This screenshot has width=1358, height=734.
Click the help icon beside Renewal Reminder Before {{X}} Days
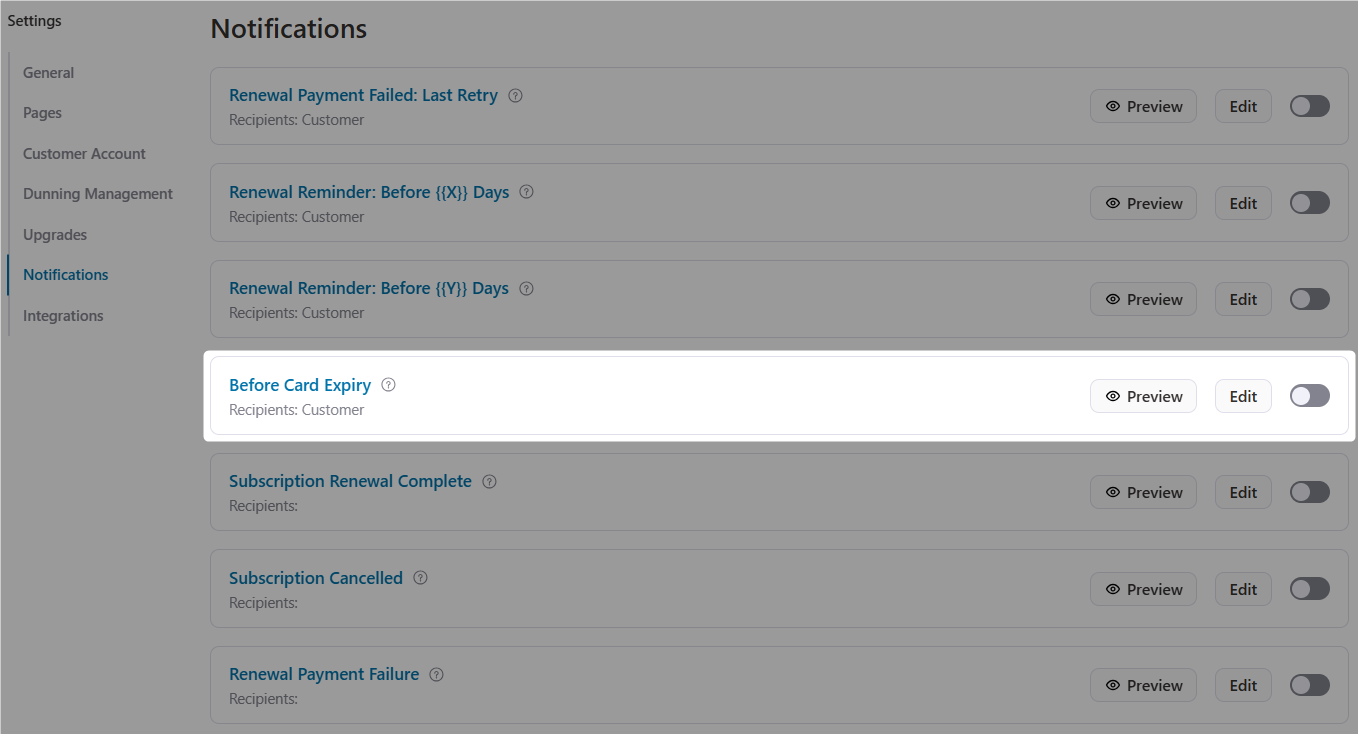526,192
